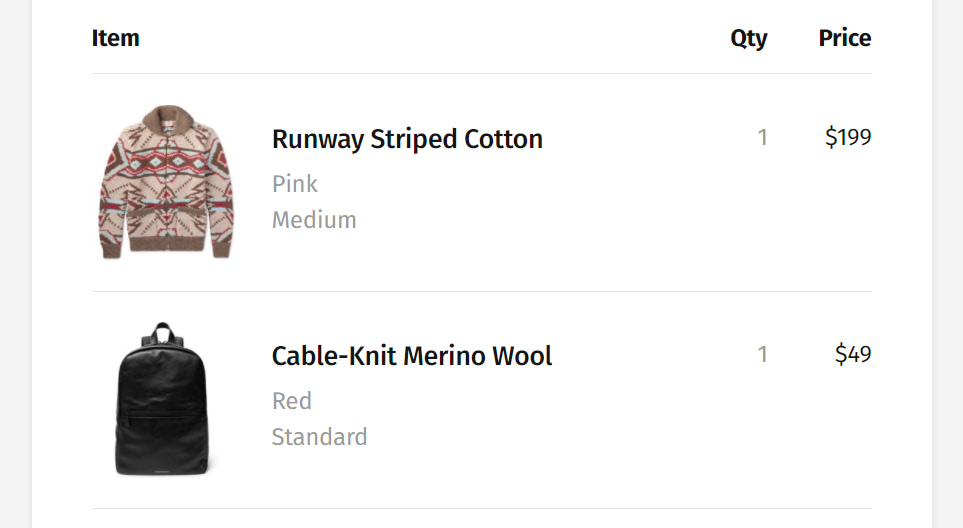Select the Standard size label
This screenshot has width=963, height=528.
tap(319, 437)
